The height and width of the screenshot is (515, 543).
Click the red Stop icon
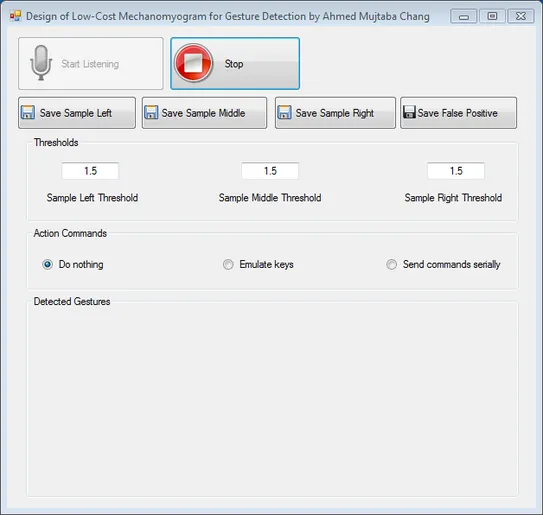click(193, 63)
